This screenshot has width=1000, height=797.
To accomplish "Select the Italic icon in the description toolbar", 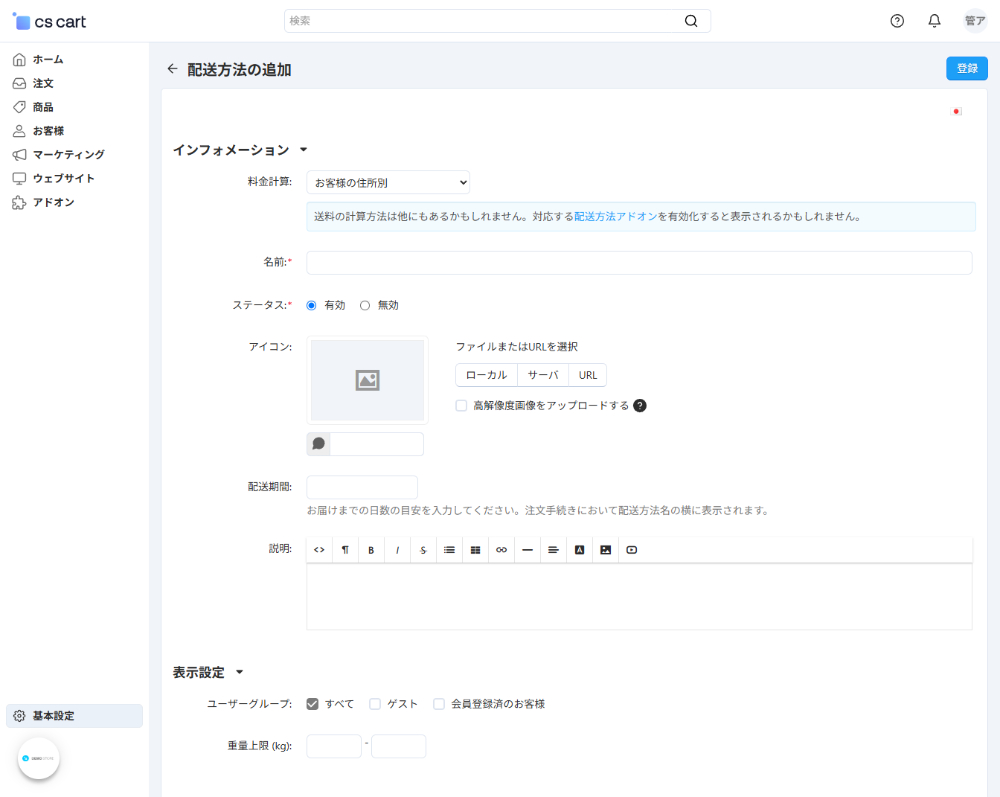I will coord(397,550).
